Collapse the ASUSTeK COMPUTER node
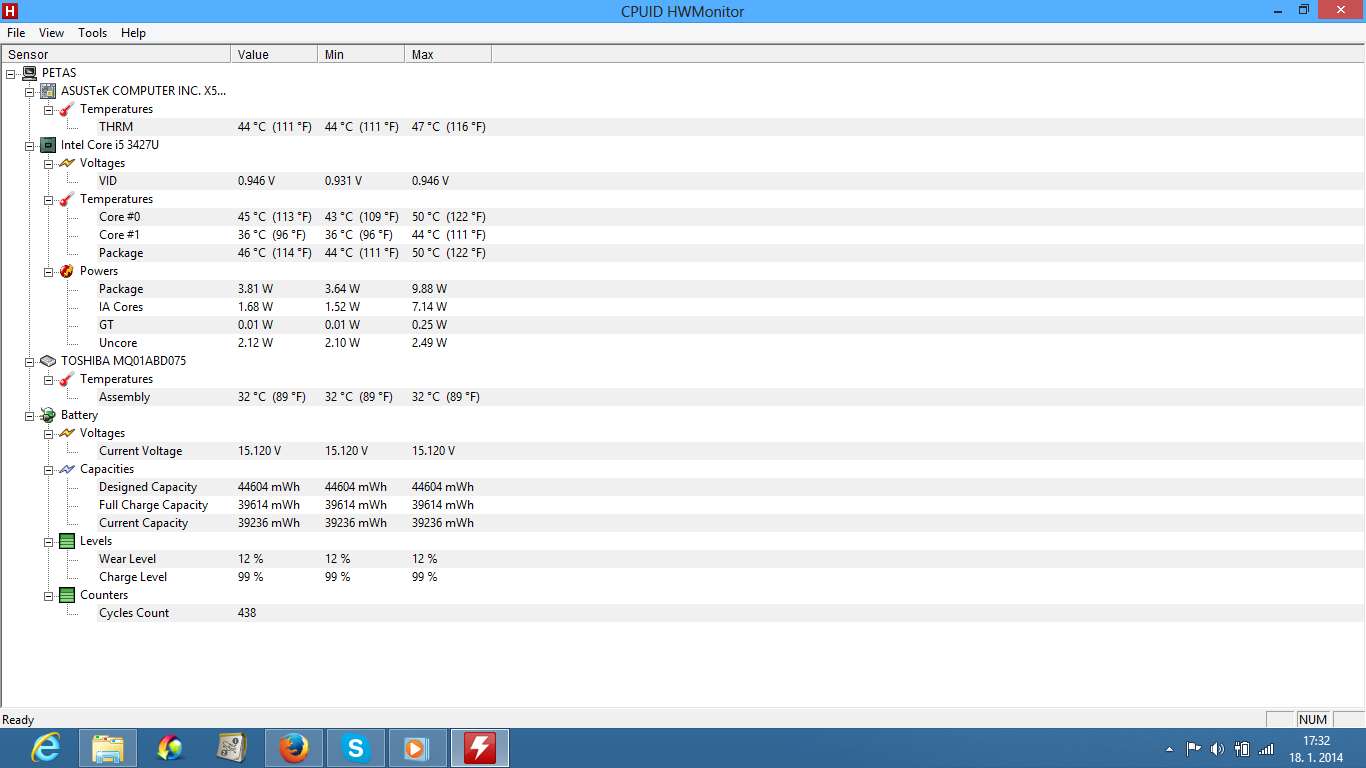This screenshot has height=768, width=1366. pos(29,91)
